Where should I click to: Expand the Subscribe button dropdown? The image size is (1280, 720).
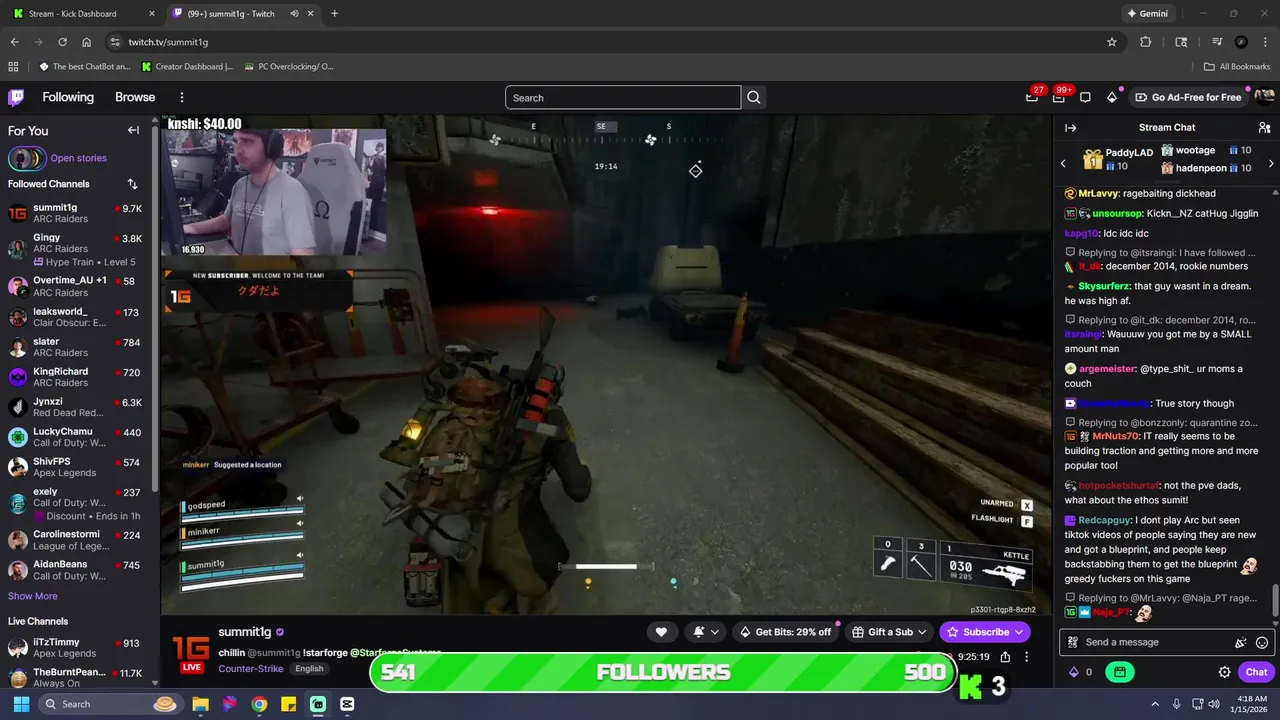click(x=1019, y=632)
